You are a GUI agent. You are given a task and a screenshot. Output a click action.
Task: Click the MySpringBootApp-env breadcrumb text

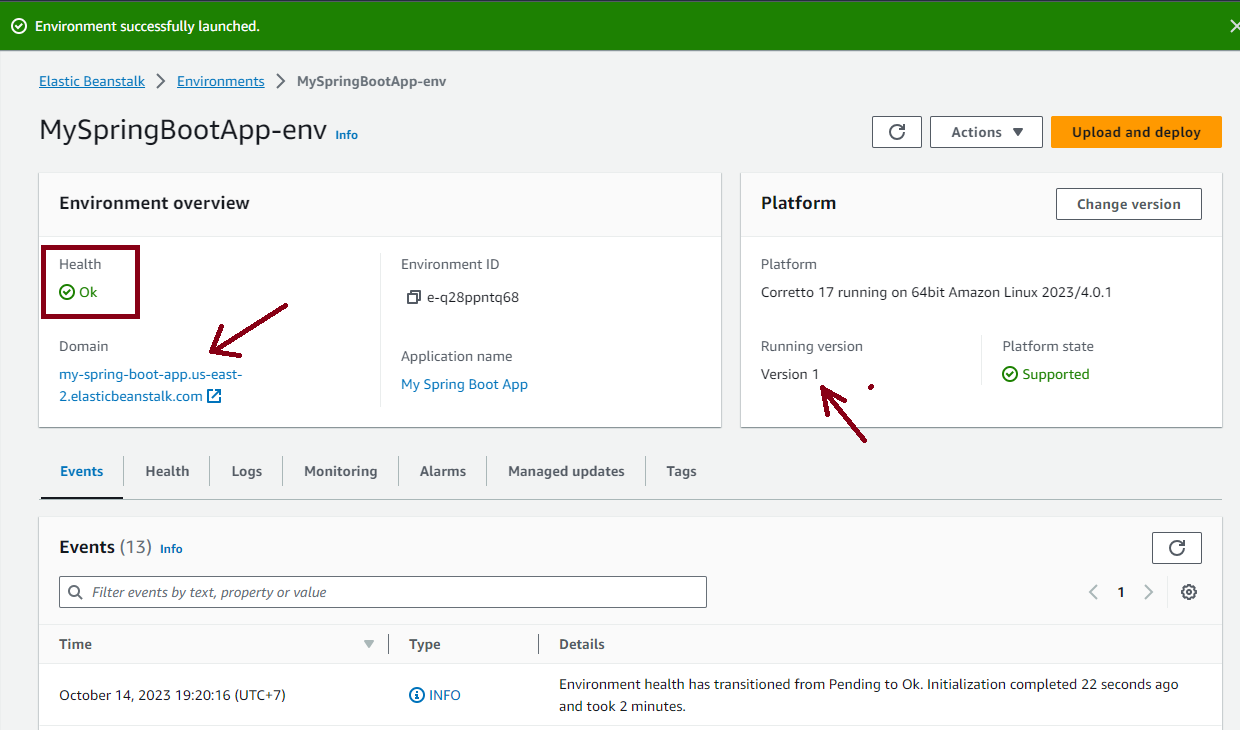[372, 81]
